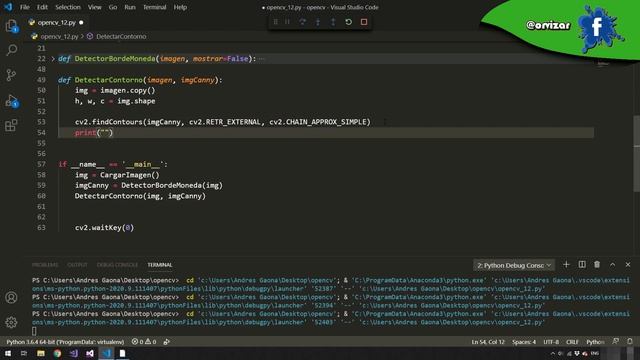
Task: Click errors and warnings count in status bar
Action: coord(144,342)
